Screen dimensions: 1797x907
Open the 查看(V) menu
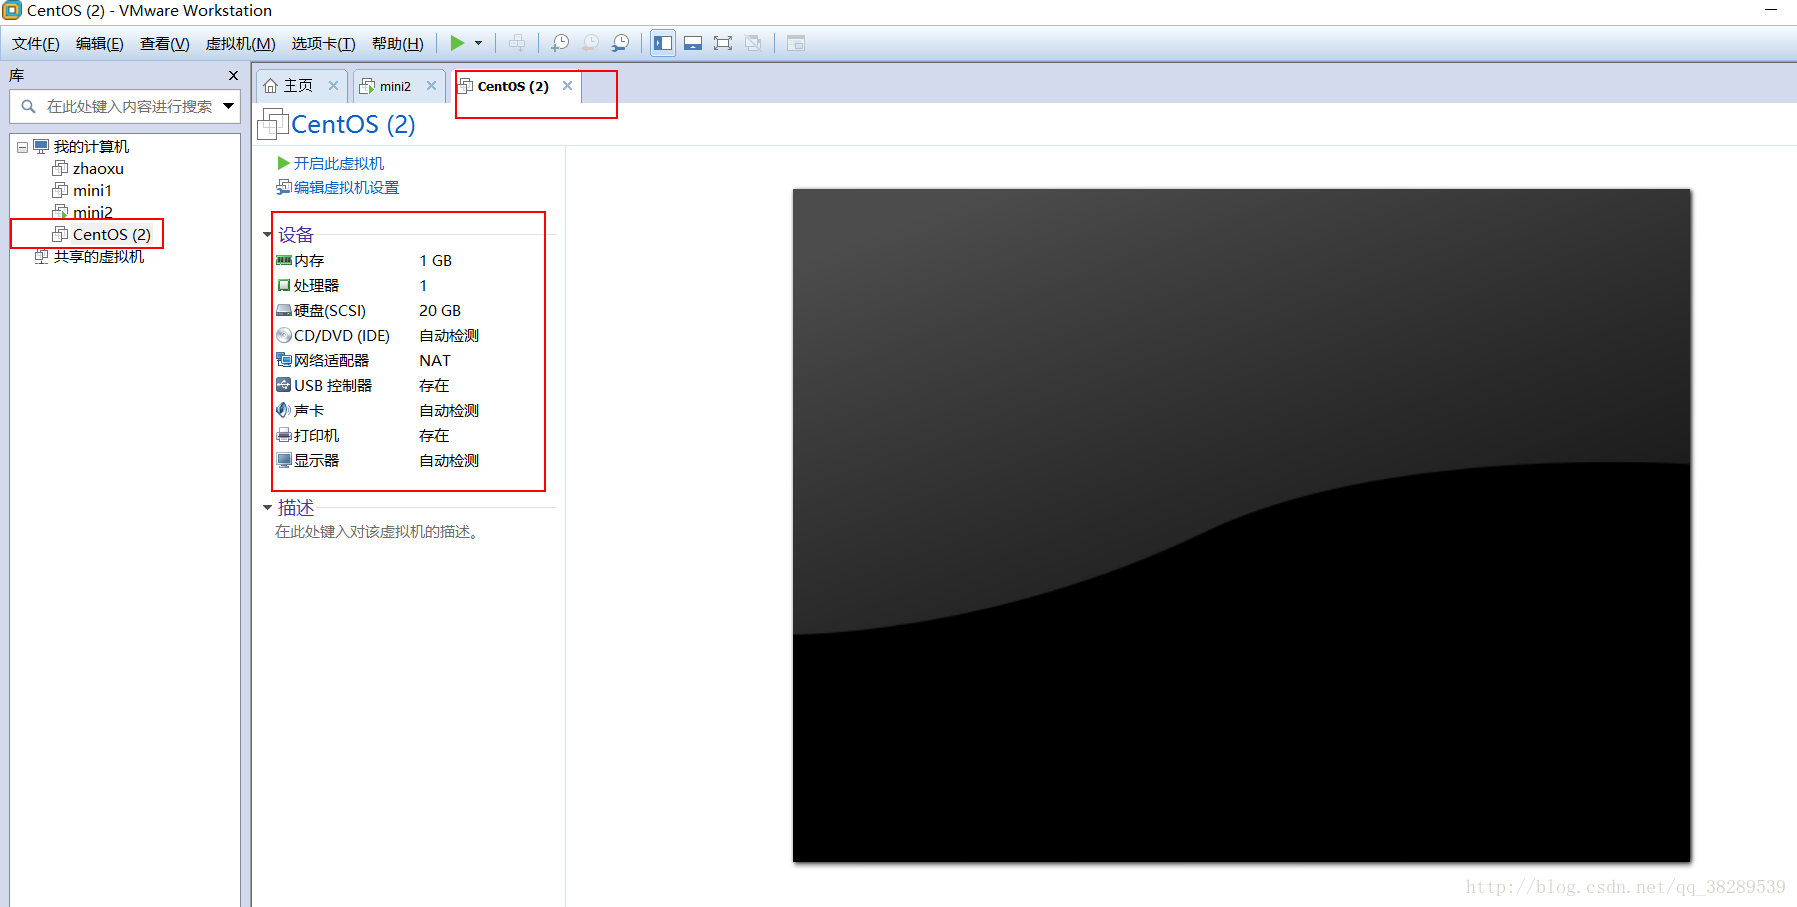165,43
